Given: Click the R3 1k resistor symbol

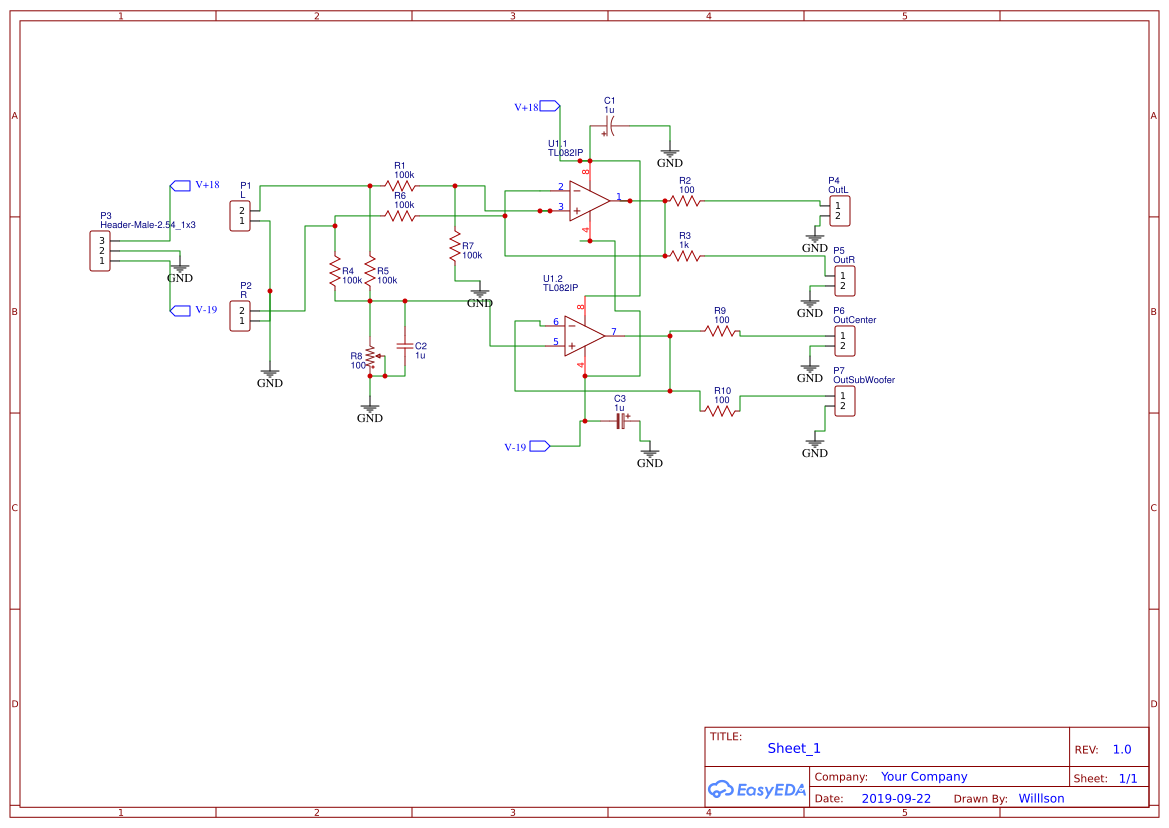Looking at the screenshot, I should pos(686,258).
